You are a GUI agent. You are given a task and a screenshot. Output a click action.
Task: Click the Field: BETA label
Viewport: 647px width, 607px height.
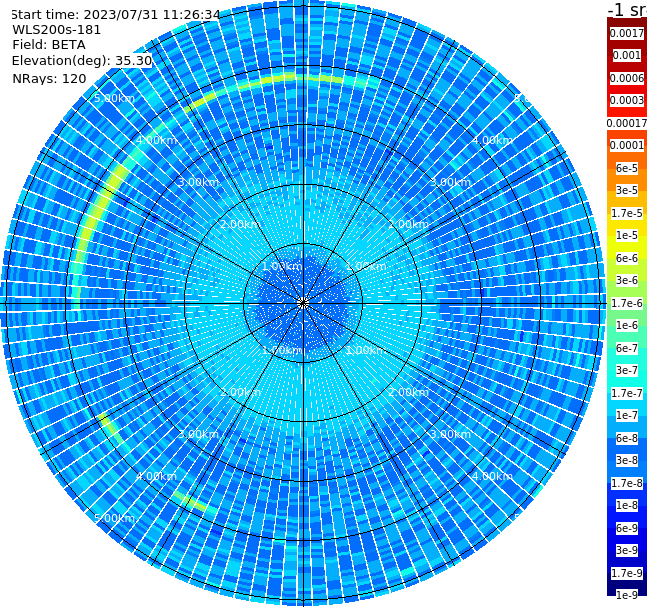[x=49, y=45]
